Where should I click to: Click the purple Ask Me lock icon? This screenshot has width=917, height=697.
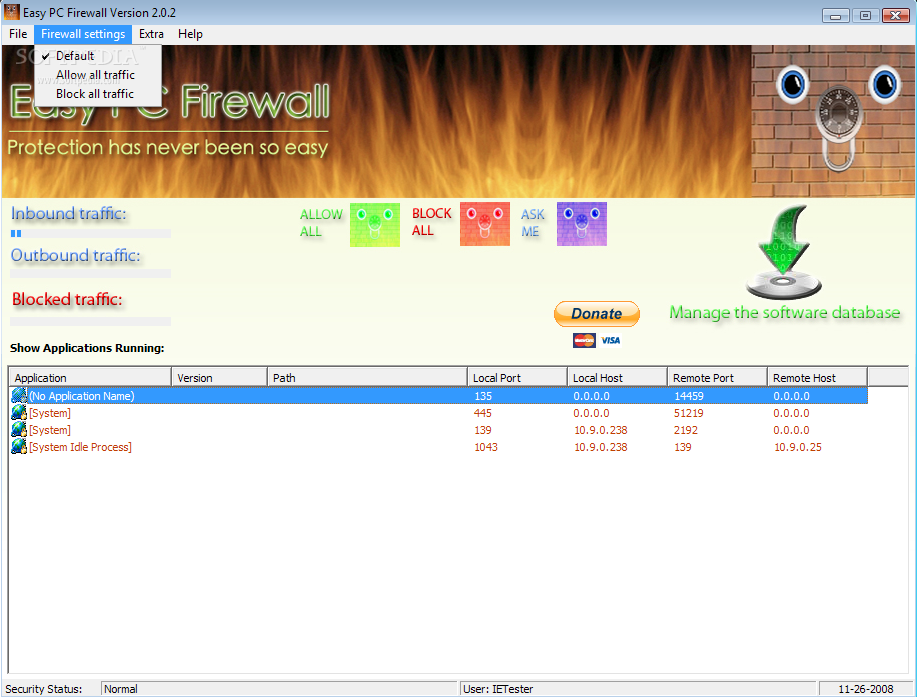coord(582,224)
